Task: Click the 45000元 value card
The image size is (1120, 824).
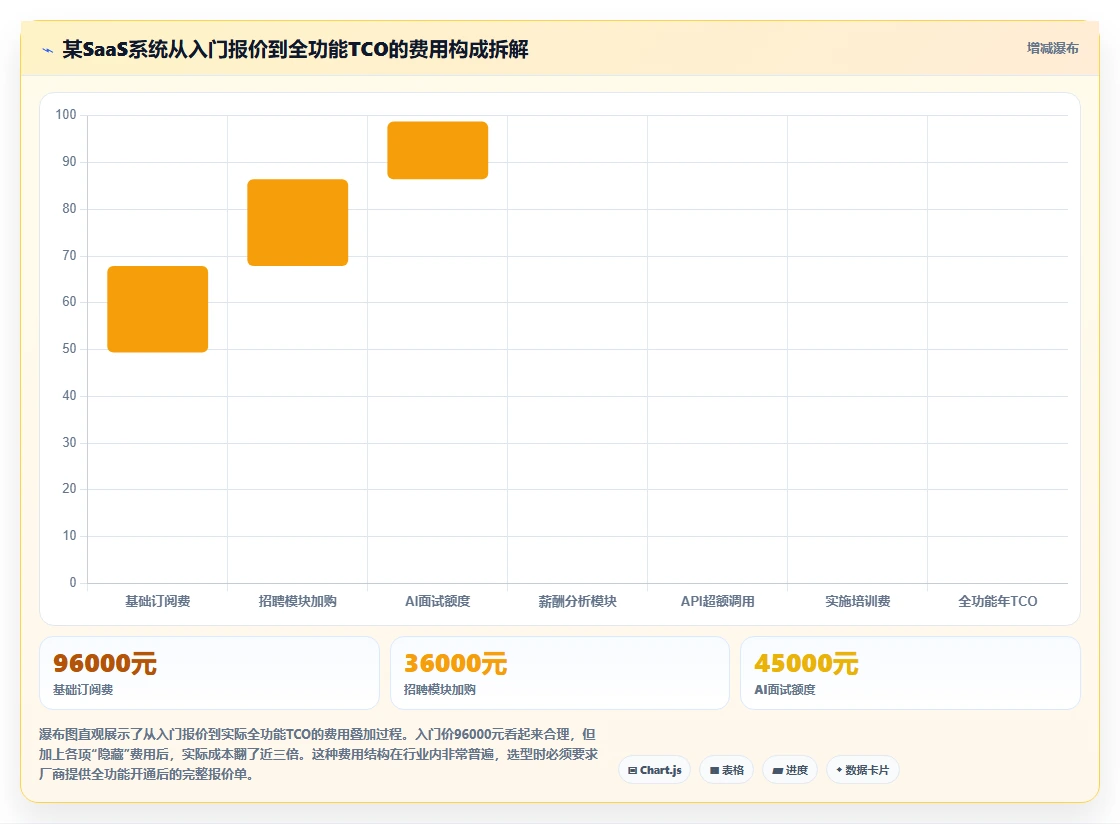Action: pyautogui.click(x=911, y=673)
